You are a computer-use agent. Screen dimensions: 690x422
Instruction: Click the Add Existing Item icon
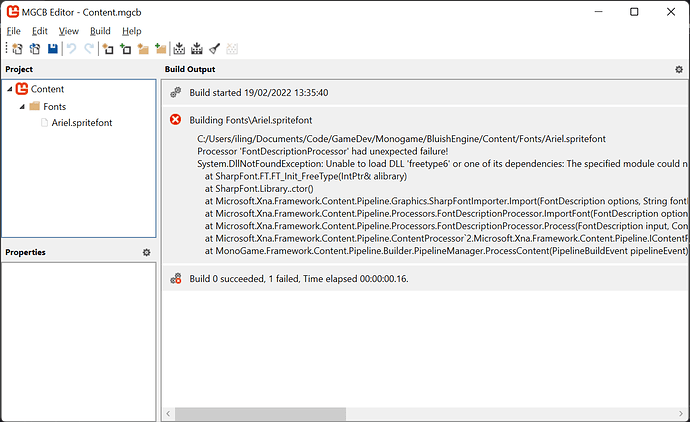[125, 49]
